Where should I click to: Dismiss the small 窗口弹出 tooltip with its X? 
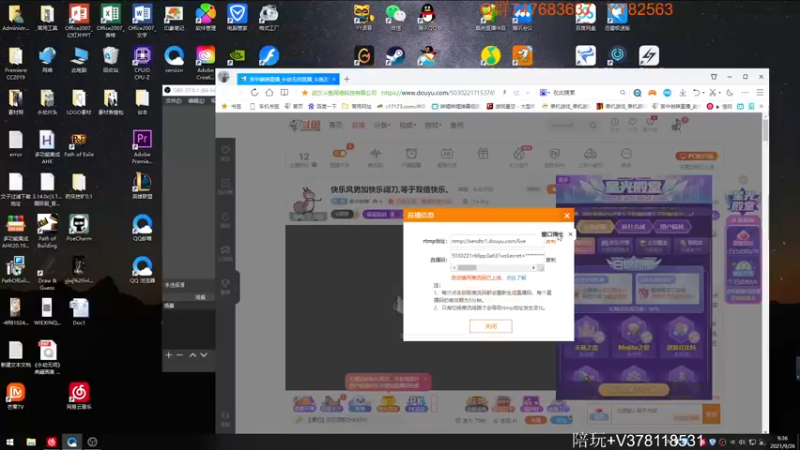tap(570, 234)
